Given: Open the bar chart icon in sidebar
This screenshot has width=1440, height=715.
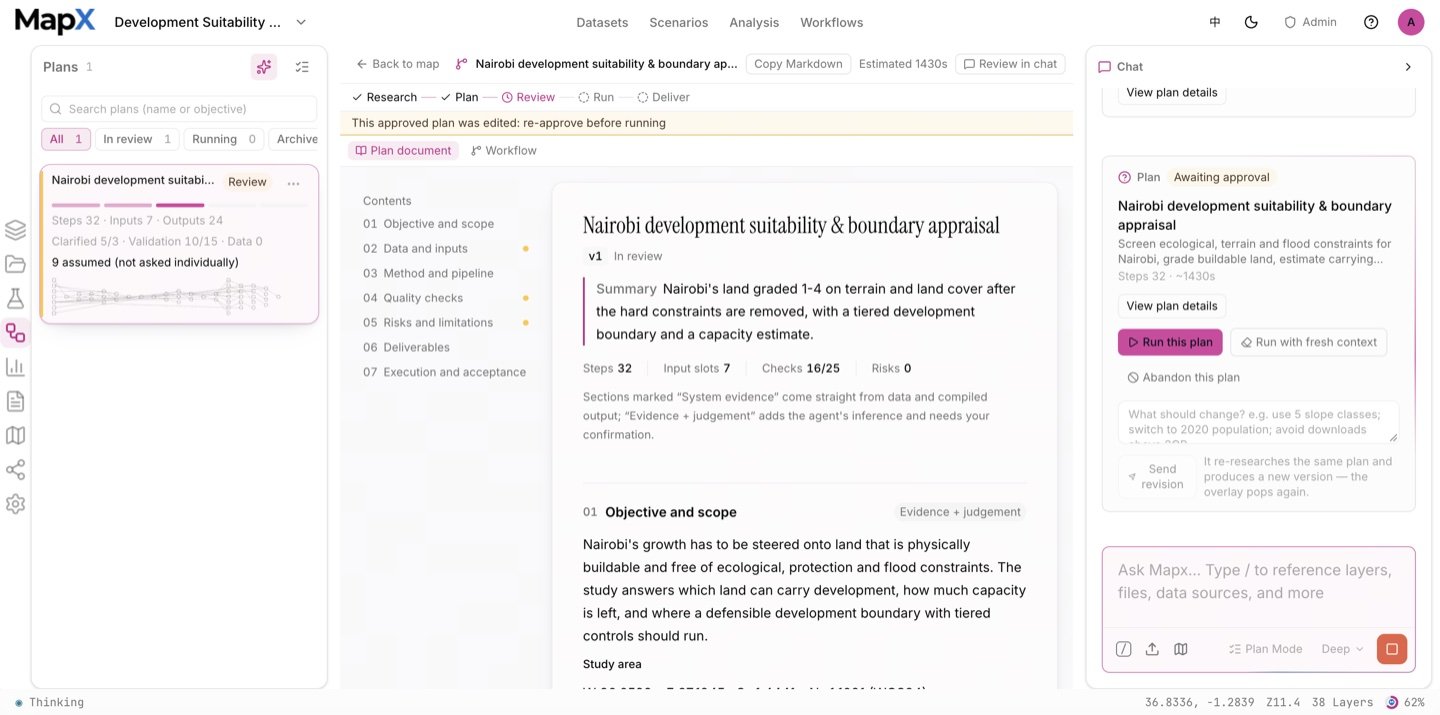Looking at the screenshot, I should tap(15, 367).
